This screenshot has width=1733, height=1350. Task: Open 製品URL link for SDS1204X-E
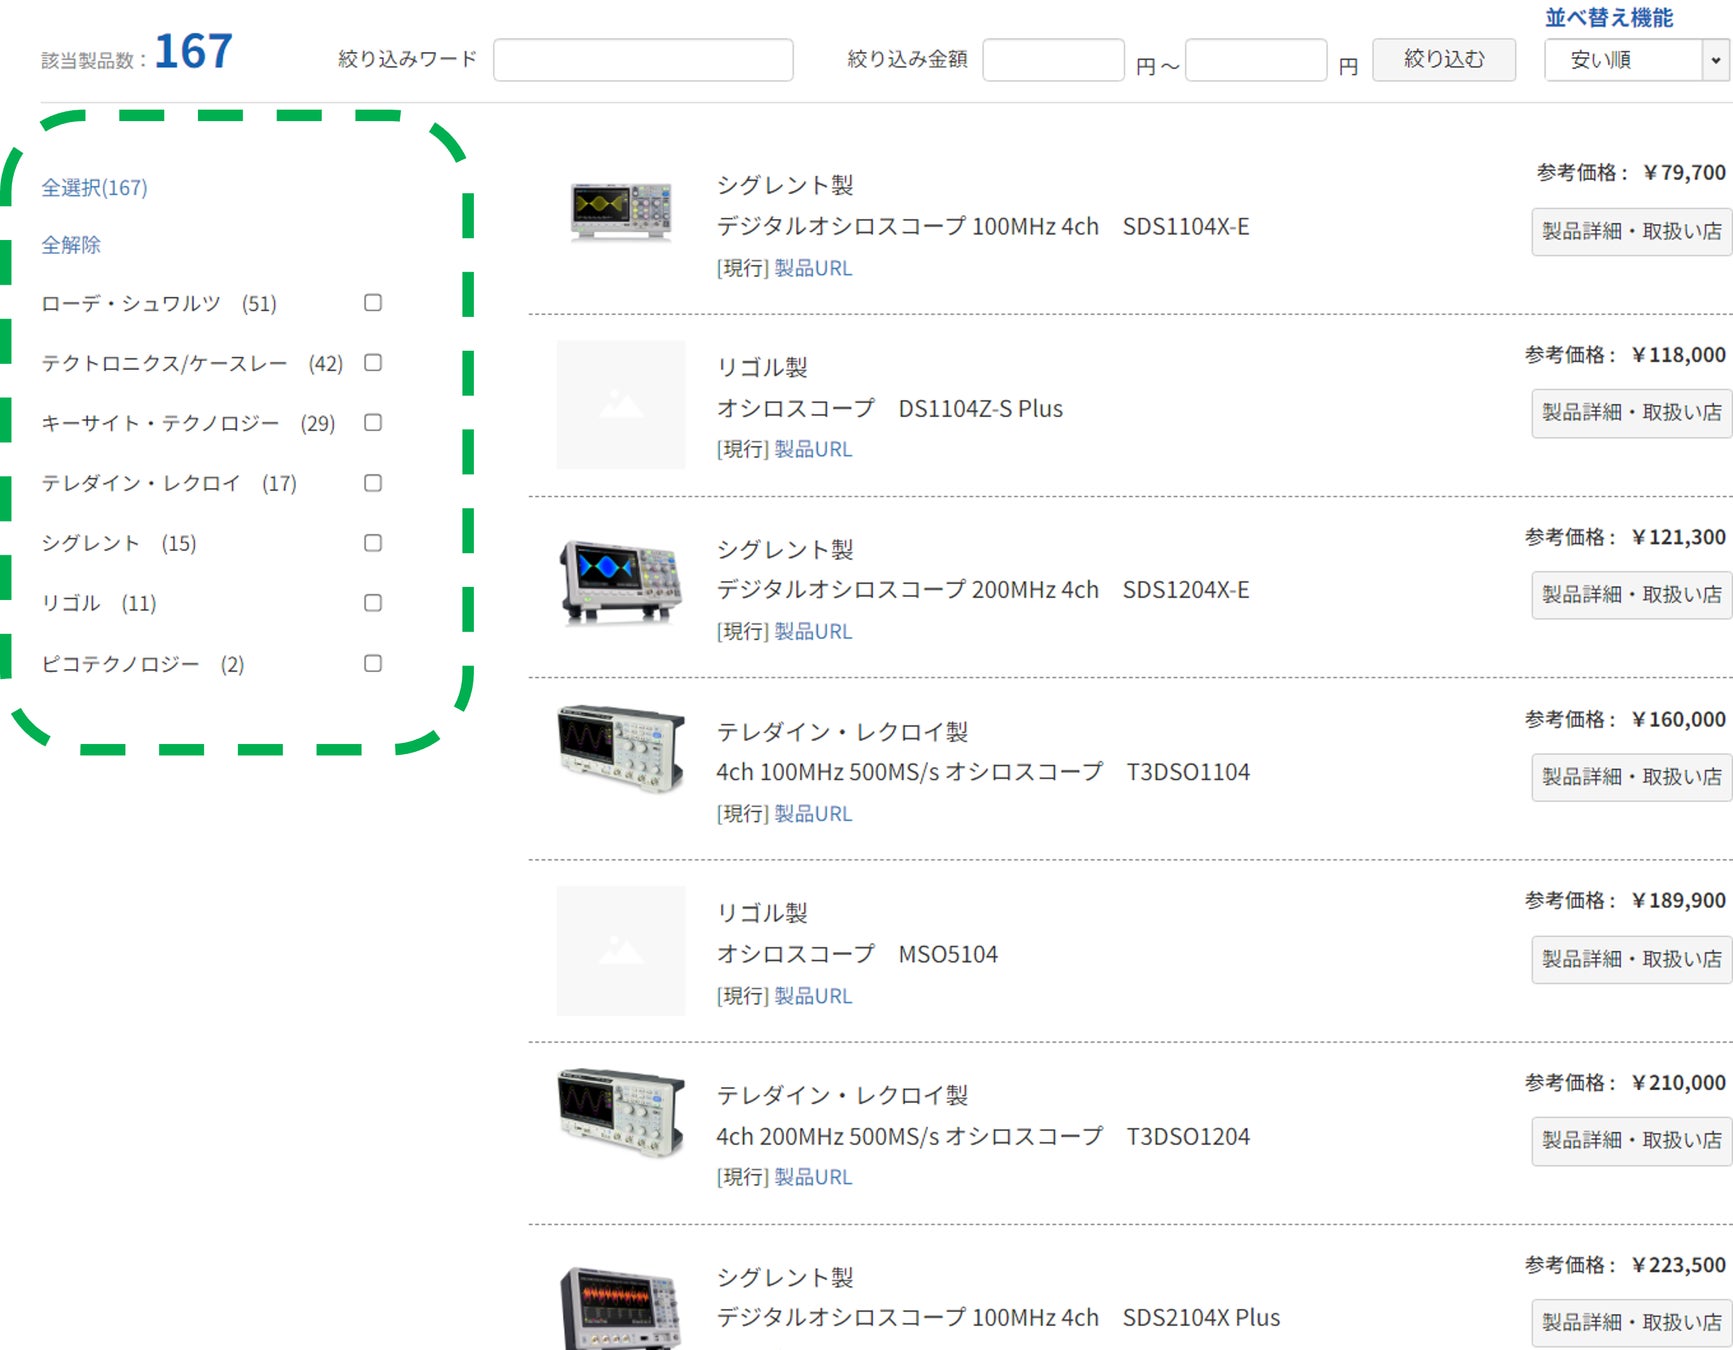(x=813, y=631)
